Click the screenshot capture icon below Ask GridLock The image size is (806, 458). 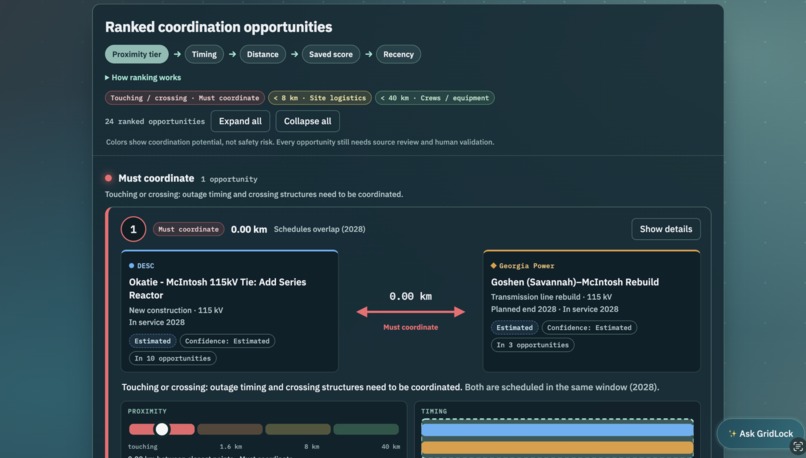point(797,447)
